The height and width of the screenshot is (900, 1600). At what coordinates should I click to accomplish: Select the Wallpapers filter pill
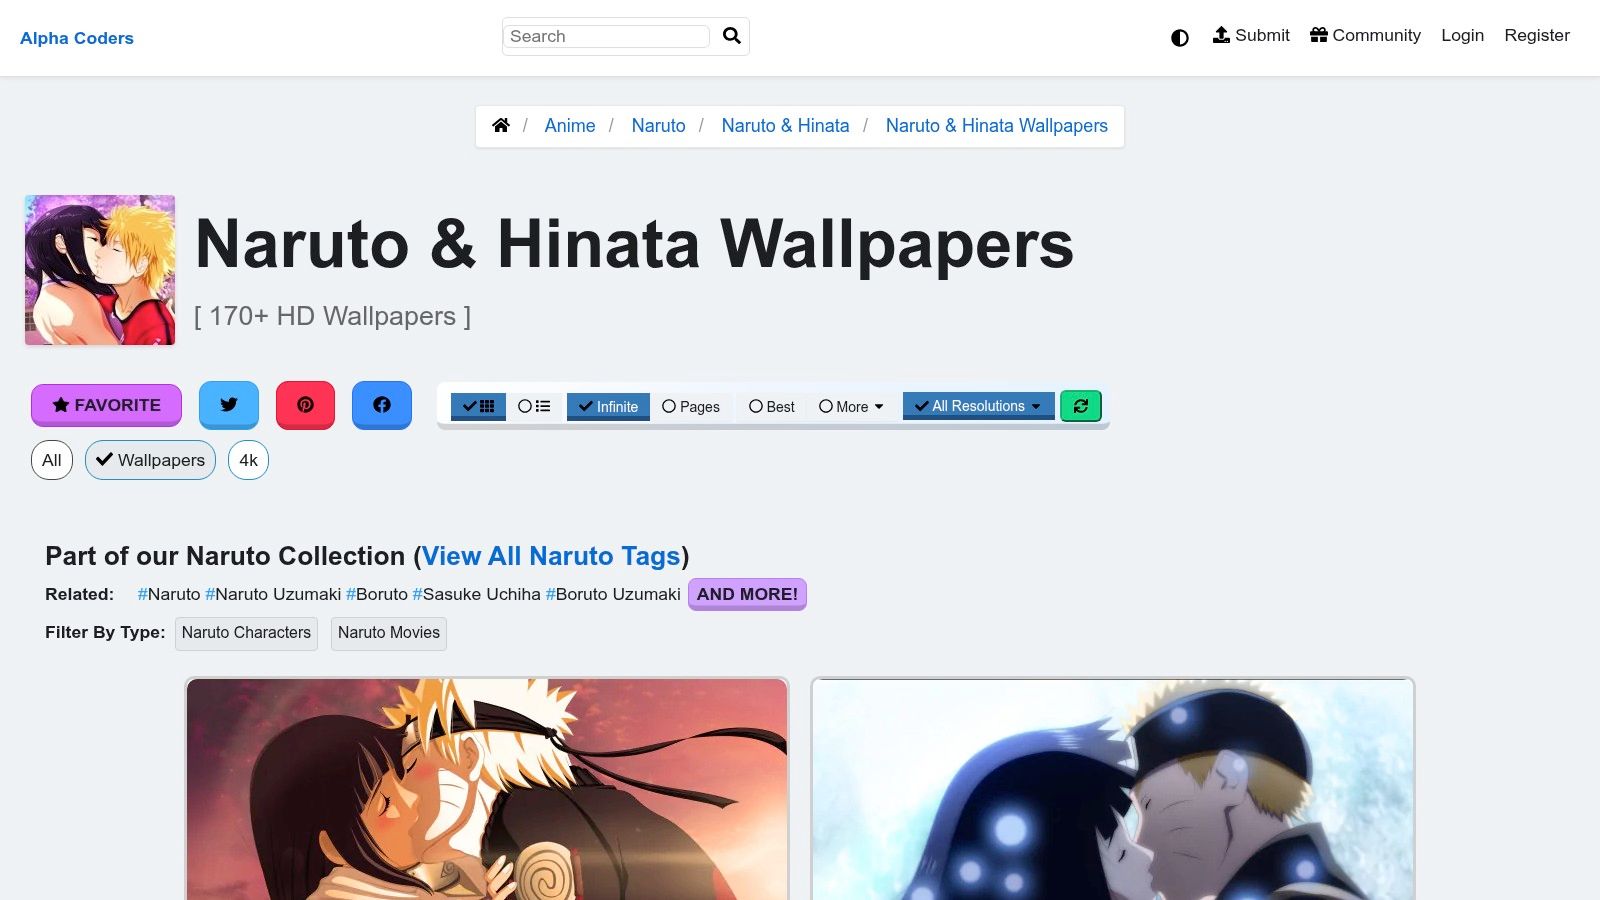150,460
